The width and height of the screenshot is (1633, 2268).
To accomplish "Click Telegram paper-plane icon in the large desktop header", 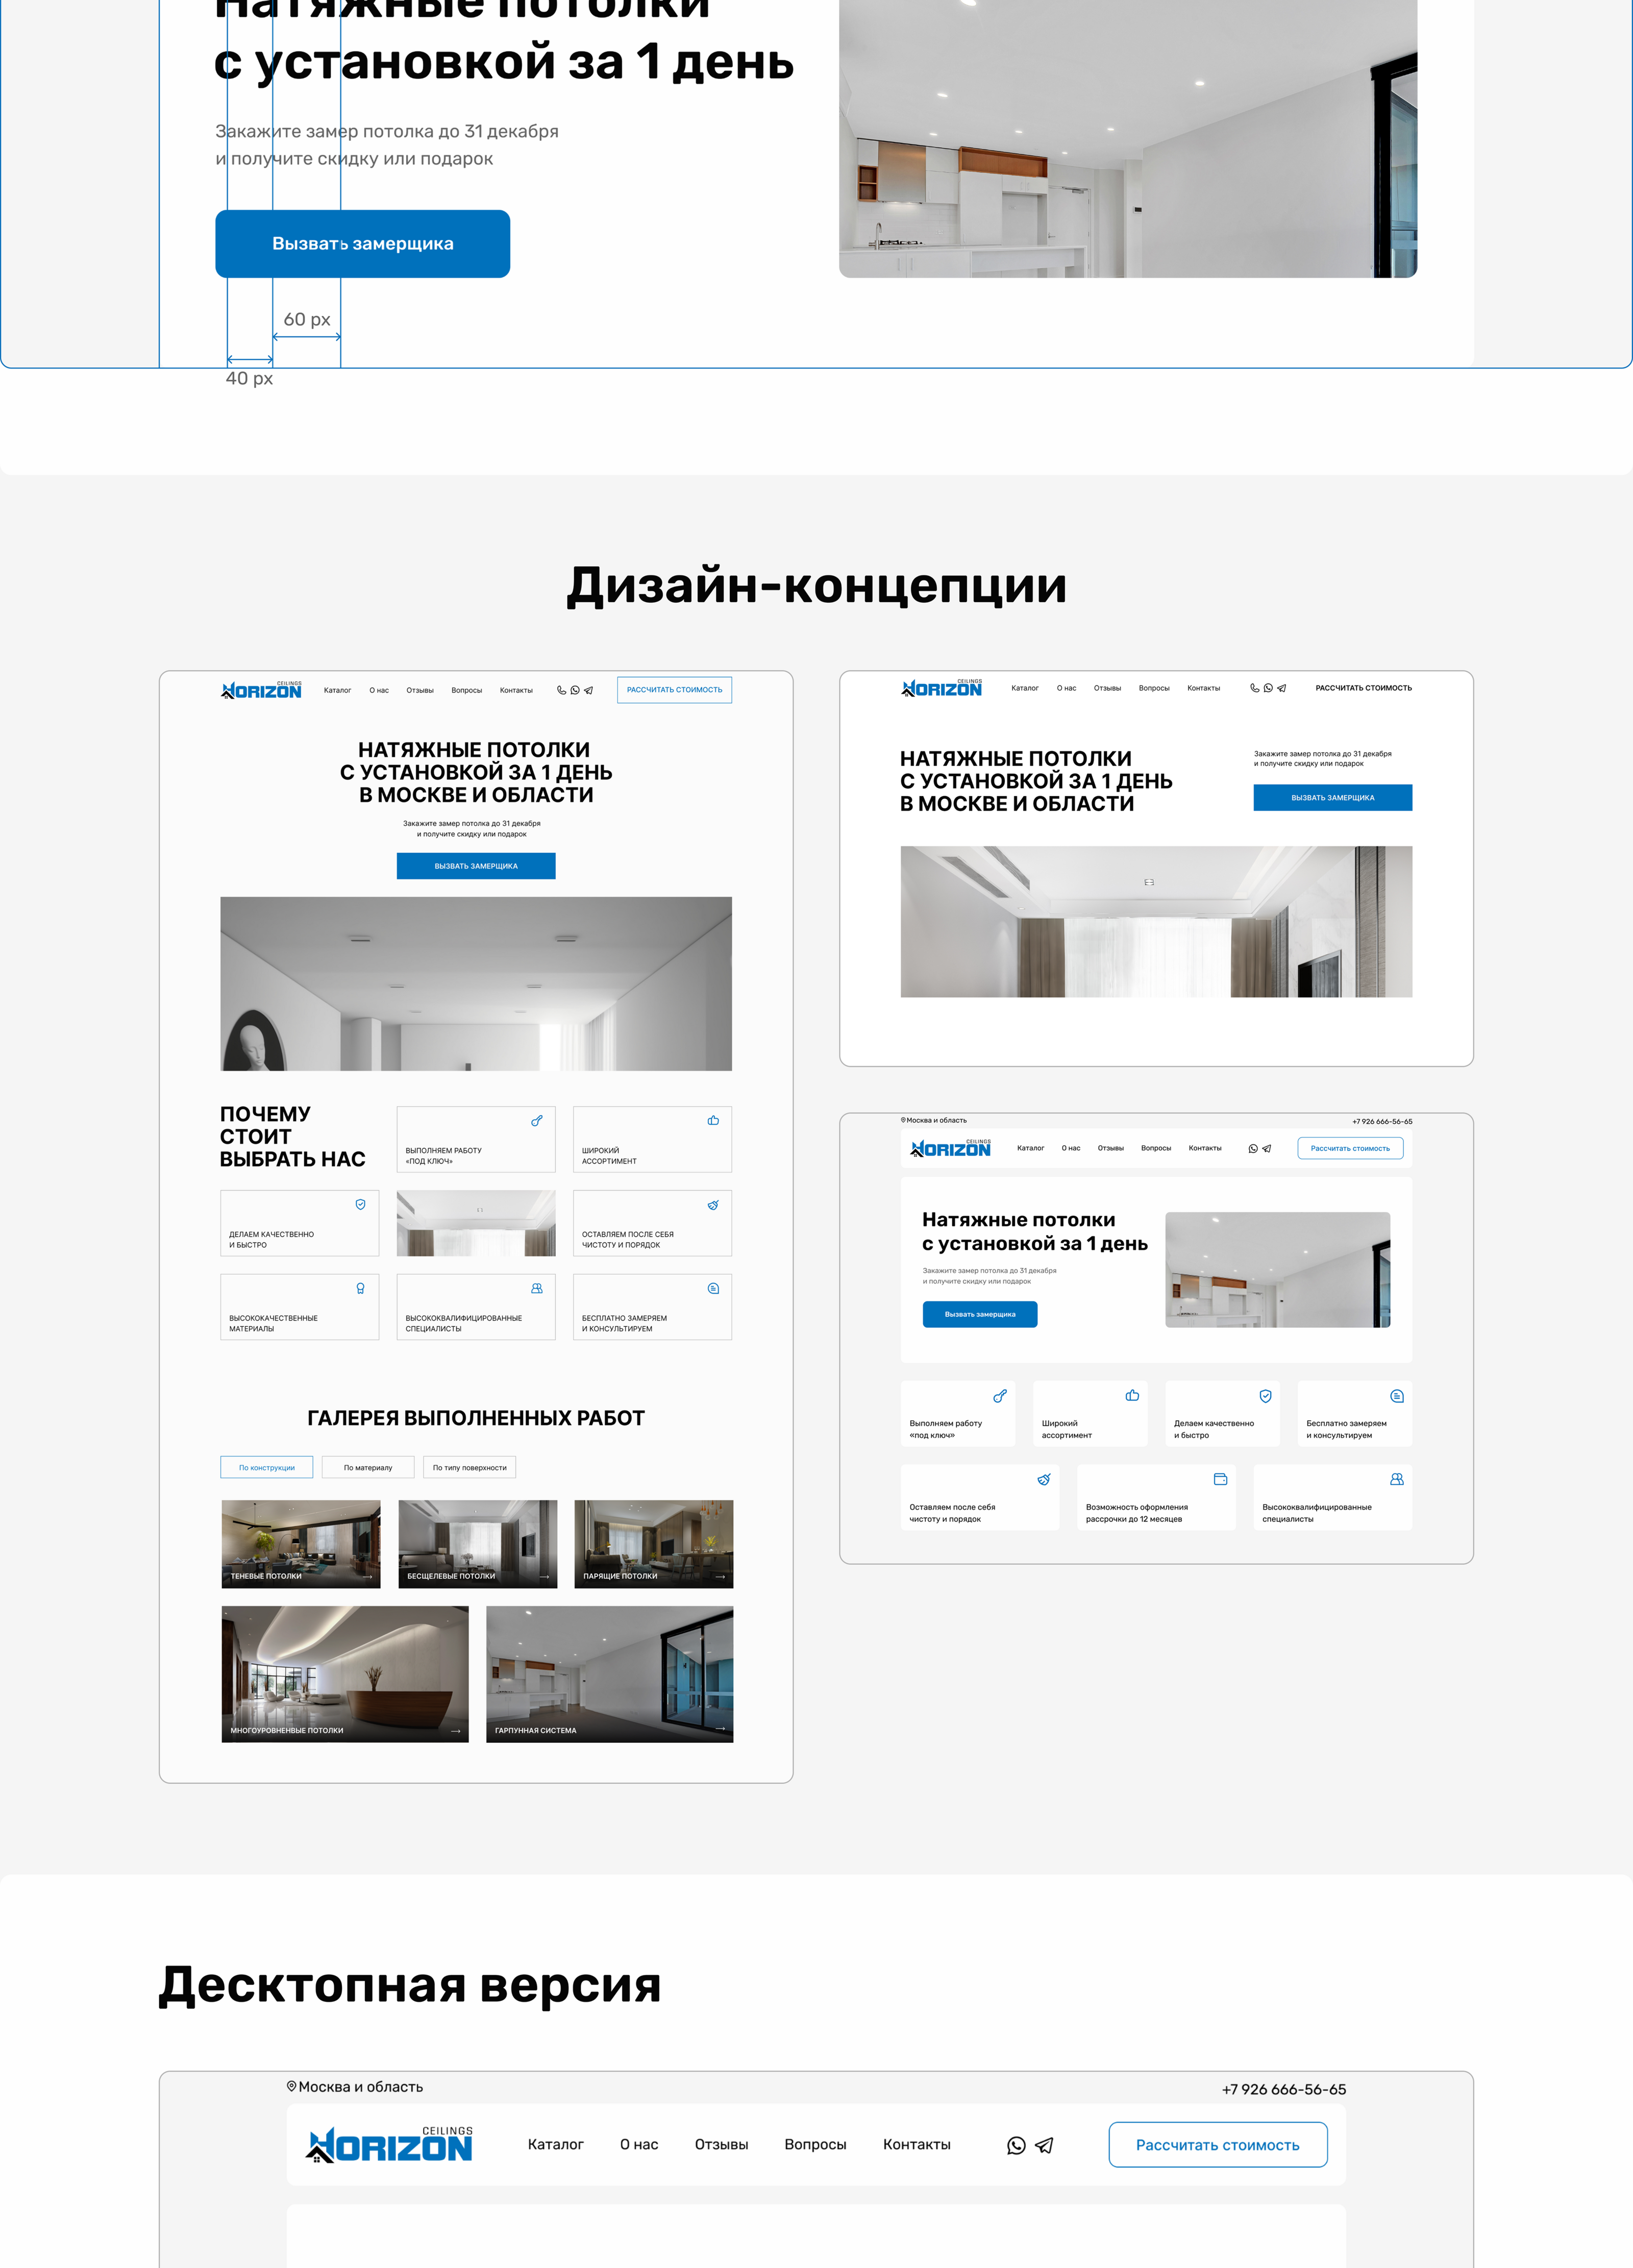I will pyautogui.click(x=1044, y=2145).
